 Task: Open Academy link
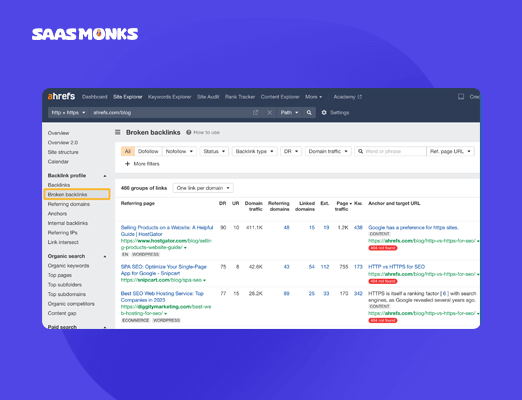[x=348, y=97]
